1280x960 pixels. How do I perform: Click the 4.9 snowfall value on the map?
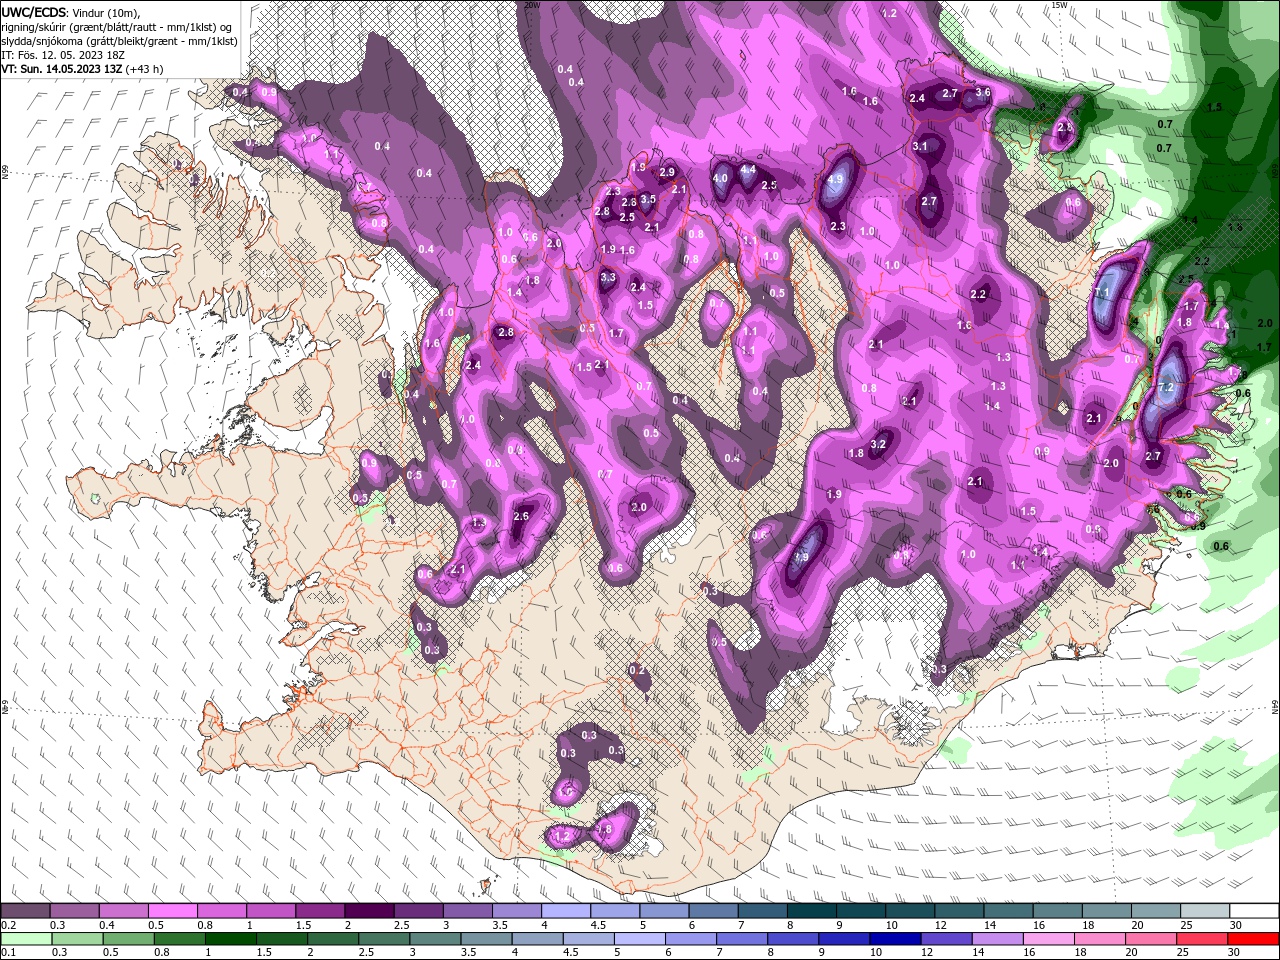click(837, 180)
